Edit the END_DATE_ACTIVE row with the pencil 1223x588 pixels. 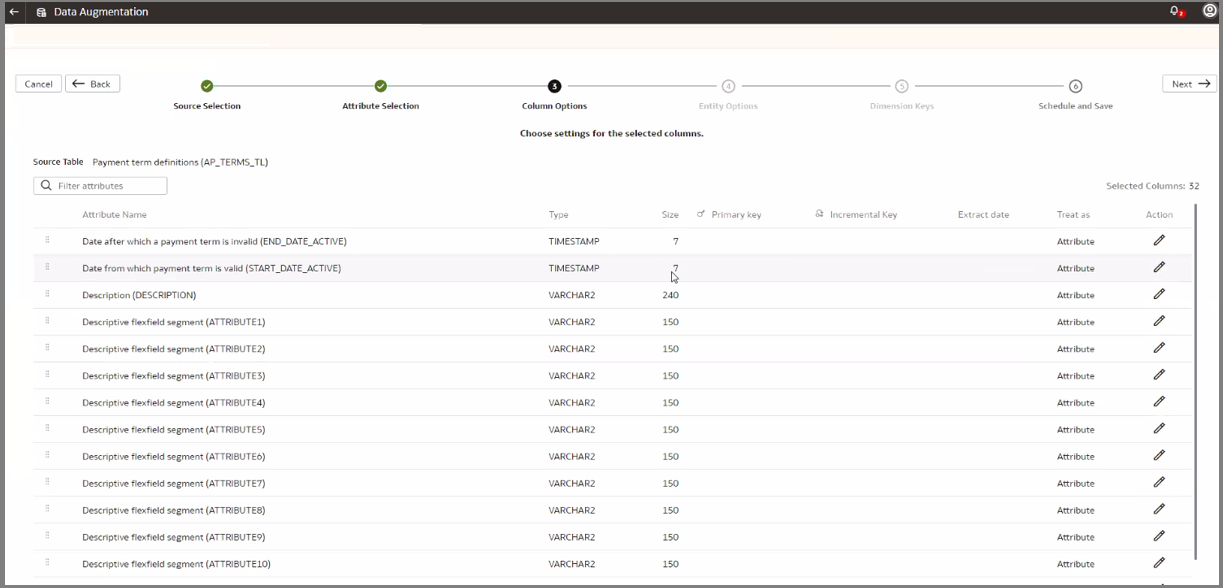tap(1159, 240)
